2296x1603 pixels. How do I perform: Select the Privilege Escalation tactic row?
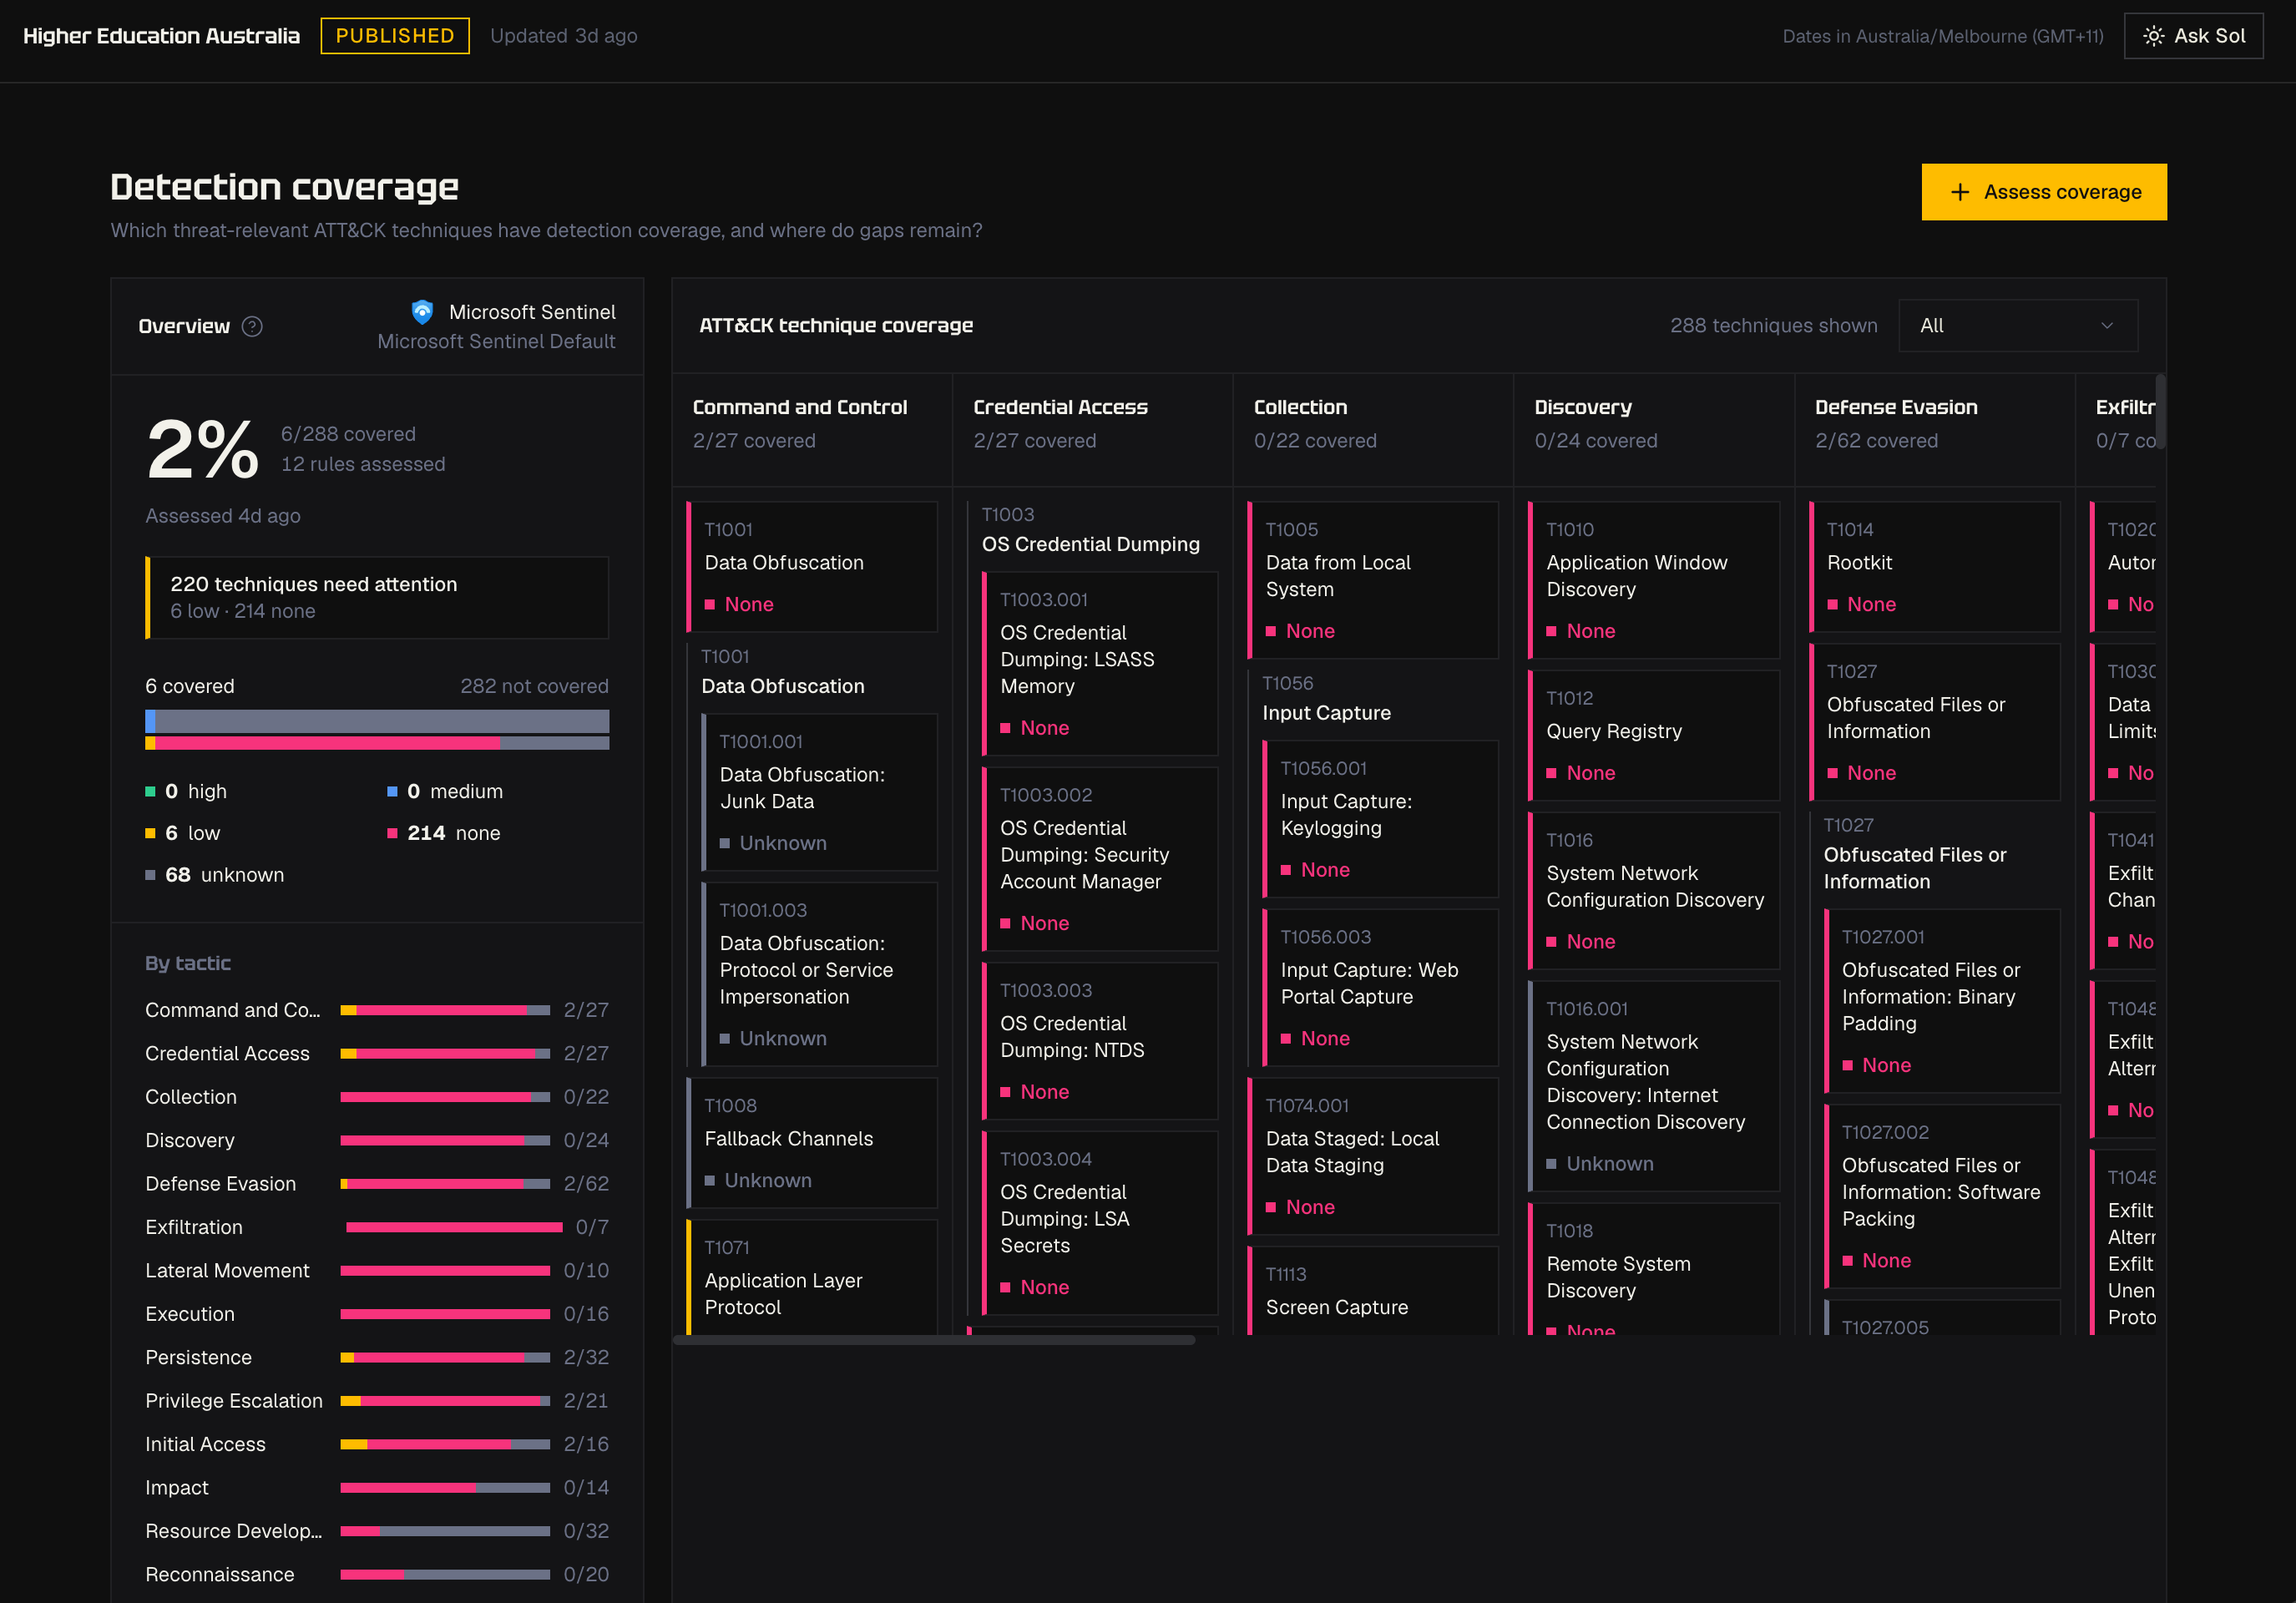[x=377, y=1401]
